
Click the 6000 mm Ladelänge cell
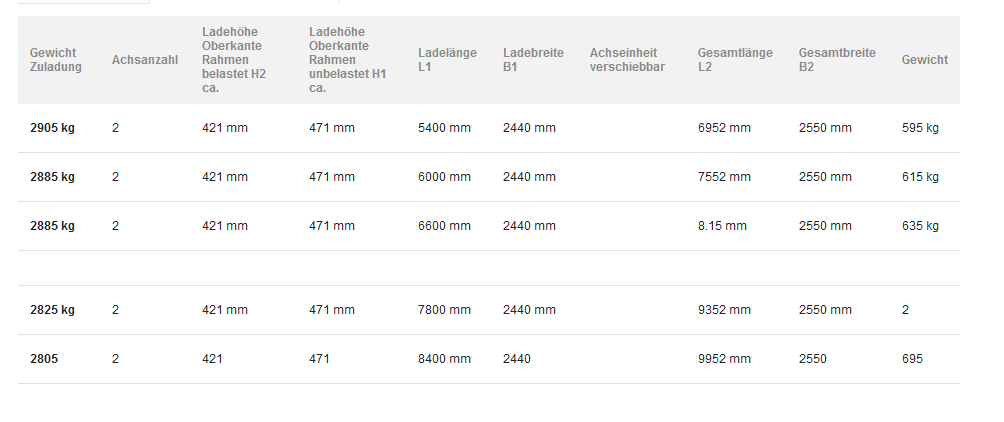pos(444,177)
